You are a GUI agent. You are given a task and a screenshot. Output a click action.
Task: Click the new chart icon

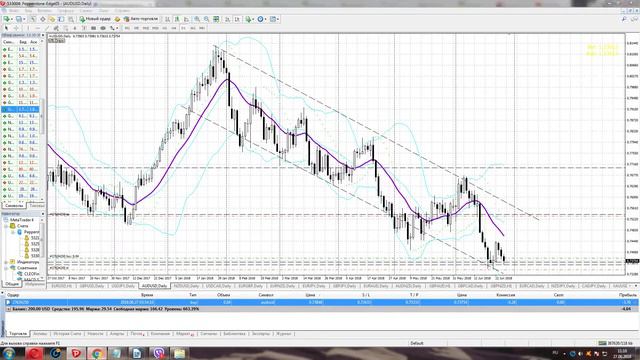[7, 19]
